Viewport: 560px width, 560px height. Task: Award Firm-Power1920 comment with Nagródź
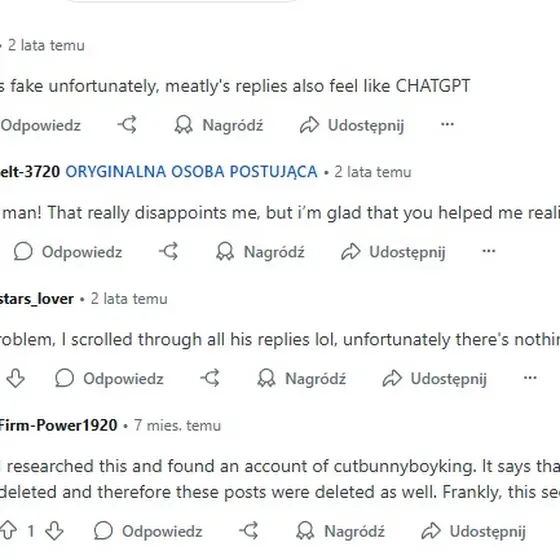[x=341, y=531]
